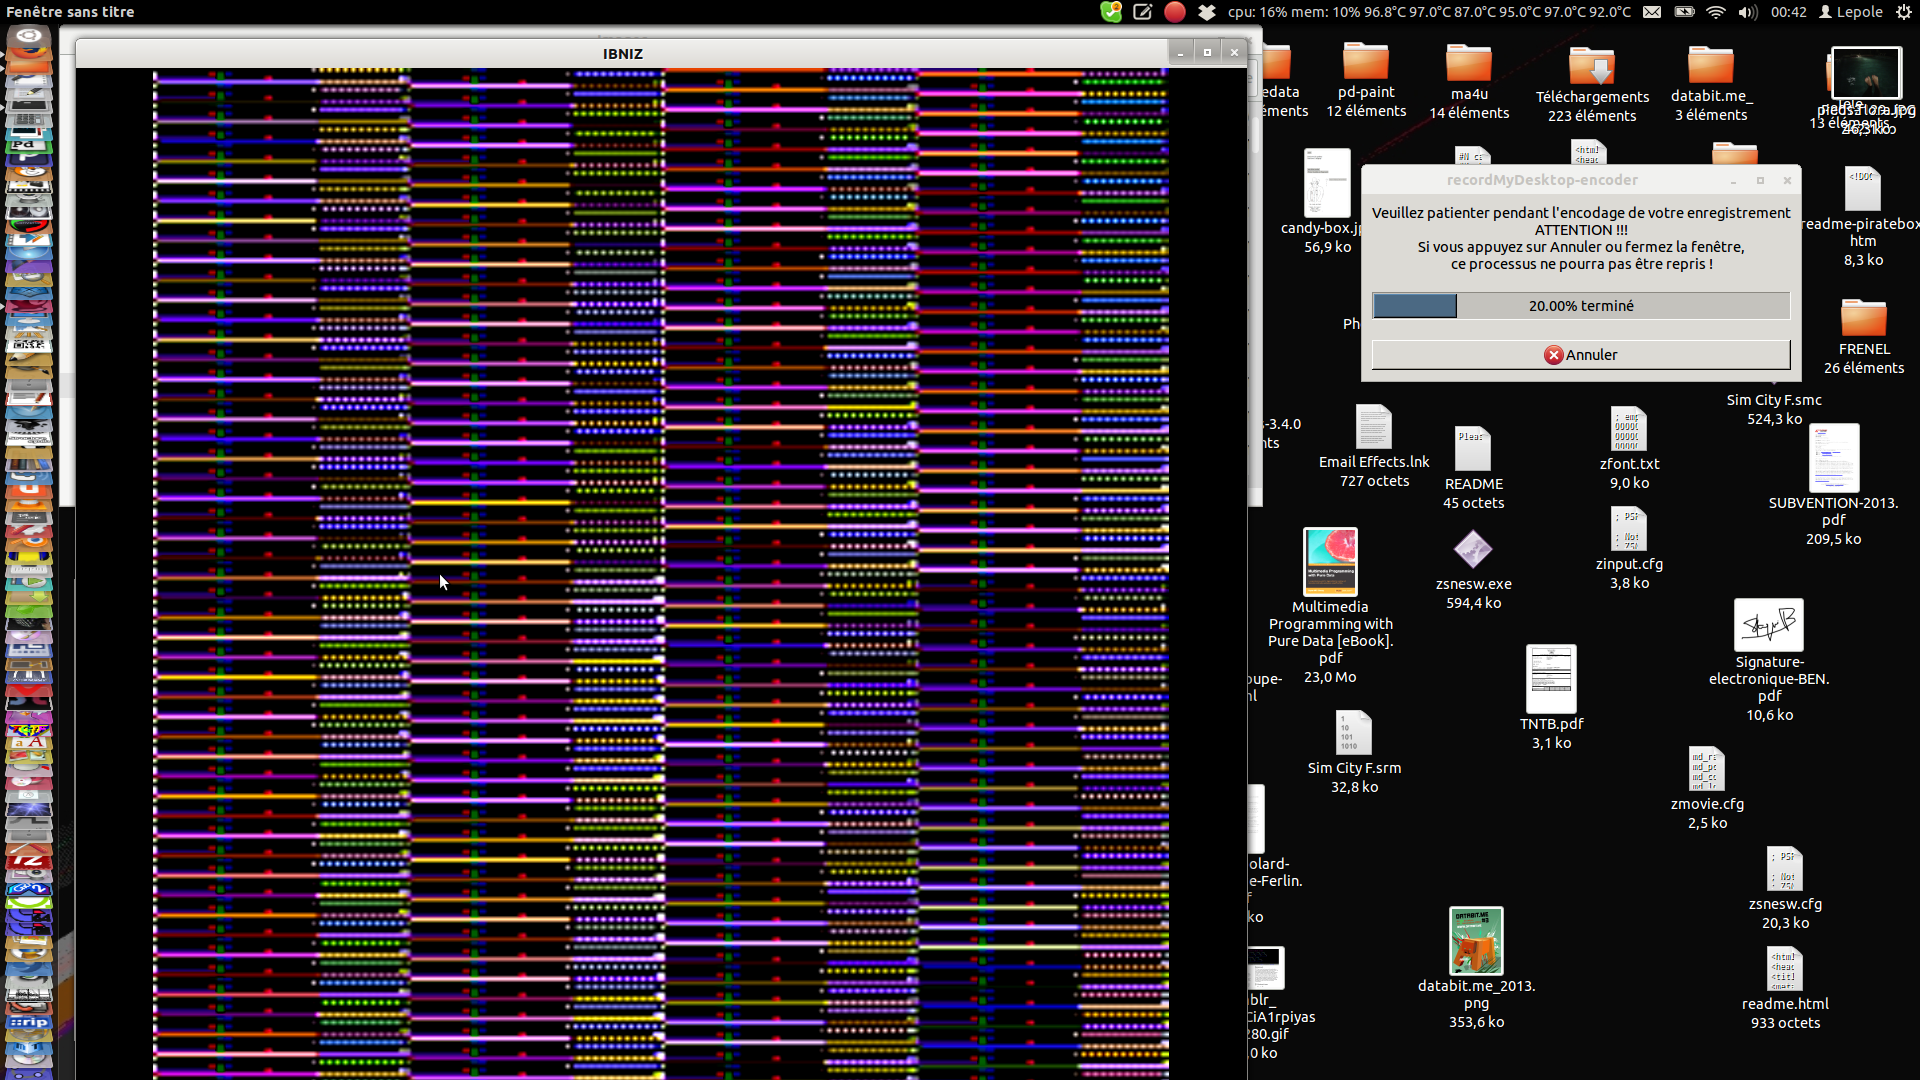Image resolution: width=1920 pixels, height=1080 pixels.
Task: Click the red recording indicator in top panel
Action: [1175, 12]
